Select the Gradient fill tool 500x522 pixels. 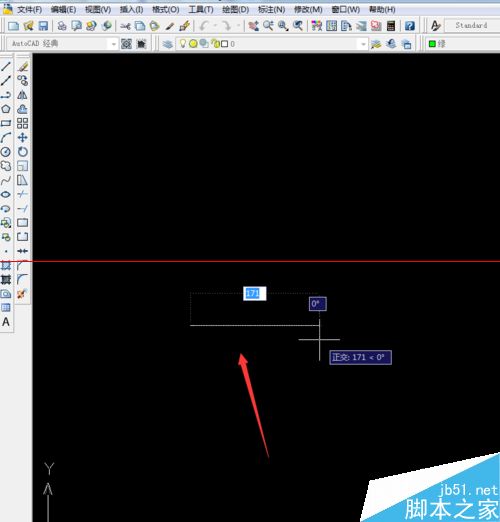[x=6, y=279]
